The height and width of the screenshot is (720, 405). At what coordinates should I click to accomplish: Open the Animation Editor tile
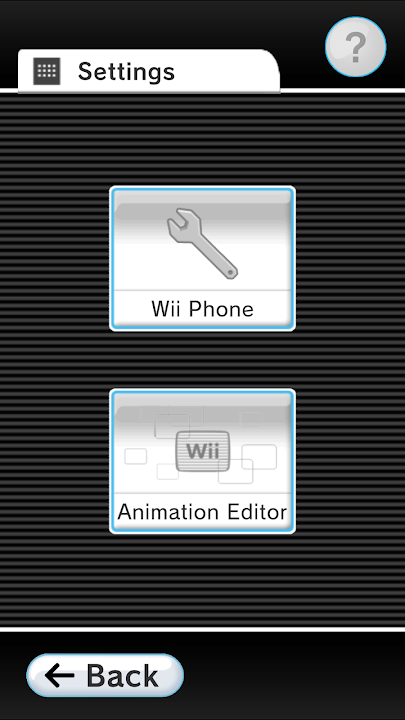[202, 461]
